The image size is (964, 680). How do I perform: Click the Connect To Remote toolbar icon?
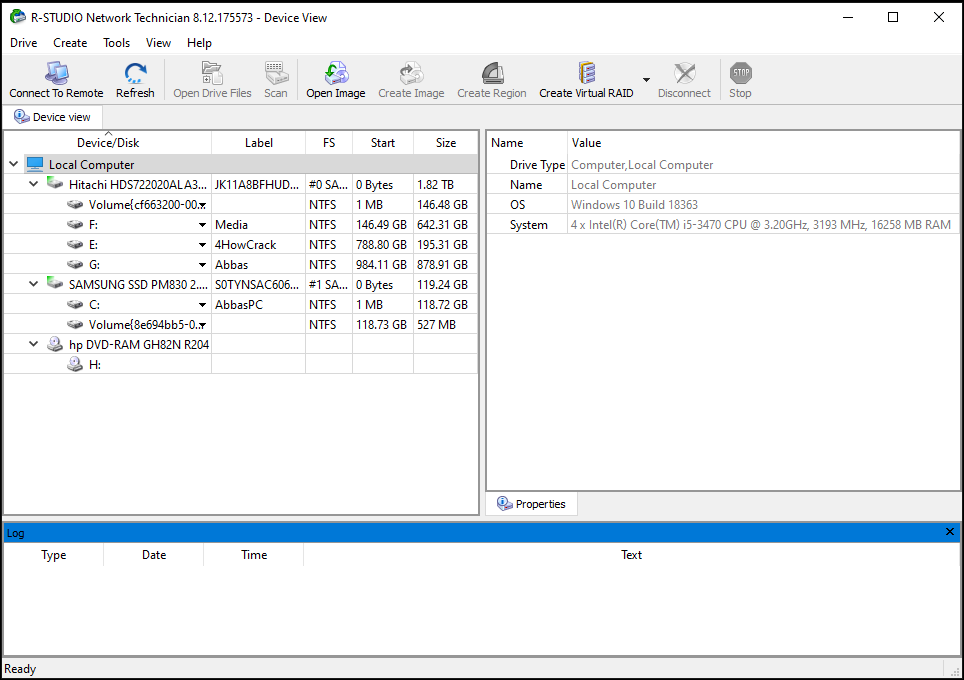pyautogui.click(x=57, y=73)
